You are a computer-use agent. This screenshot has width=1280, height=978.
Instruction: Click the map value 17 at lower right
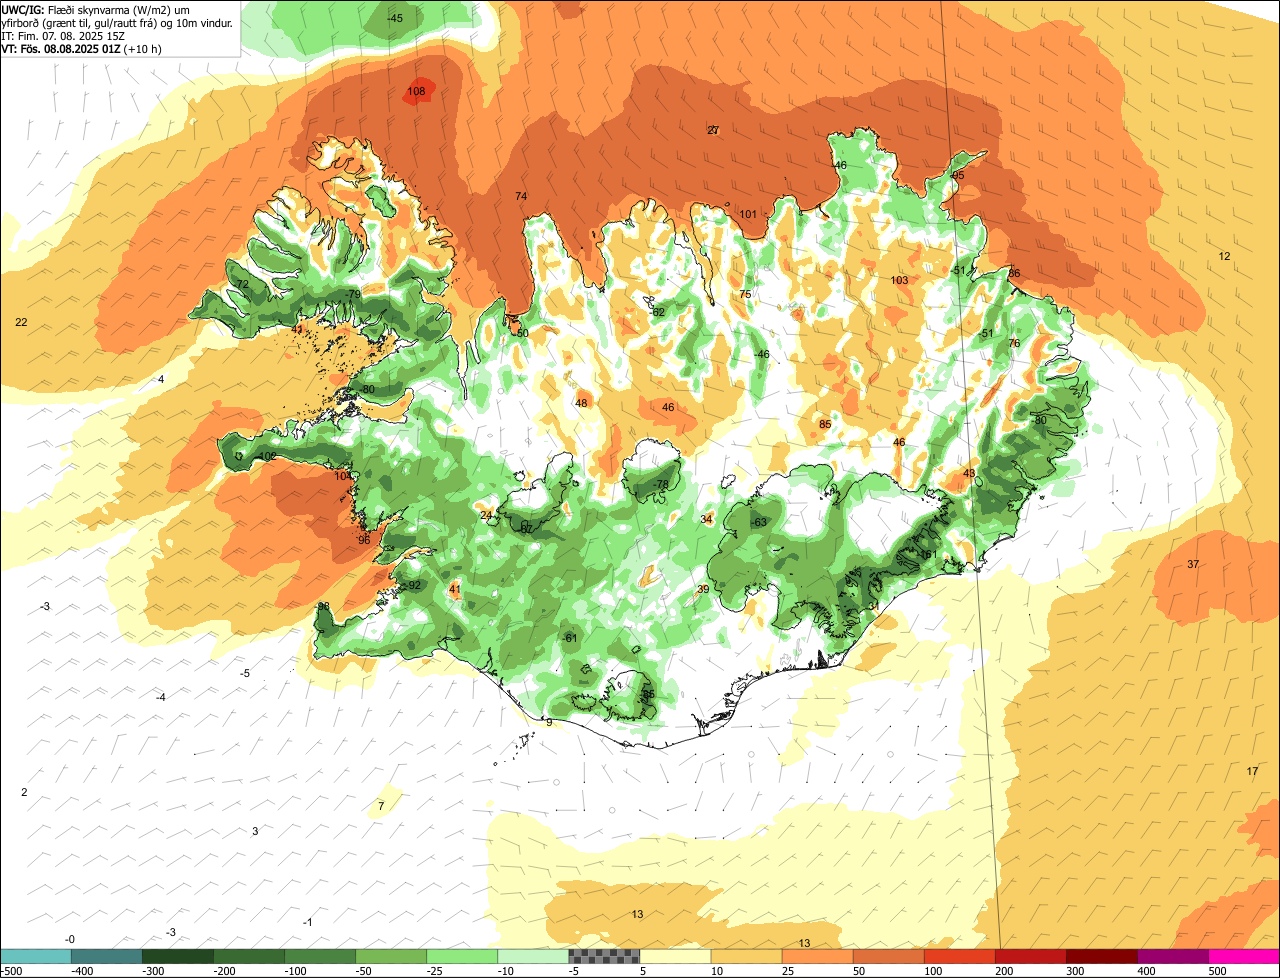[1252, 771]
